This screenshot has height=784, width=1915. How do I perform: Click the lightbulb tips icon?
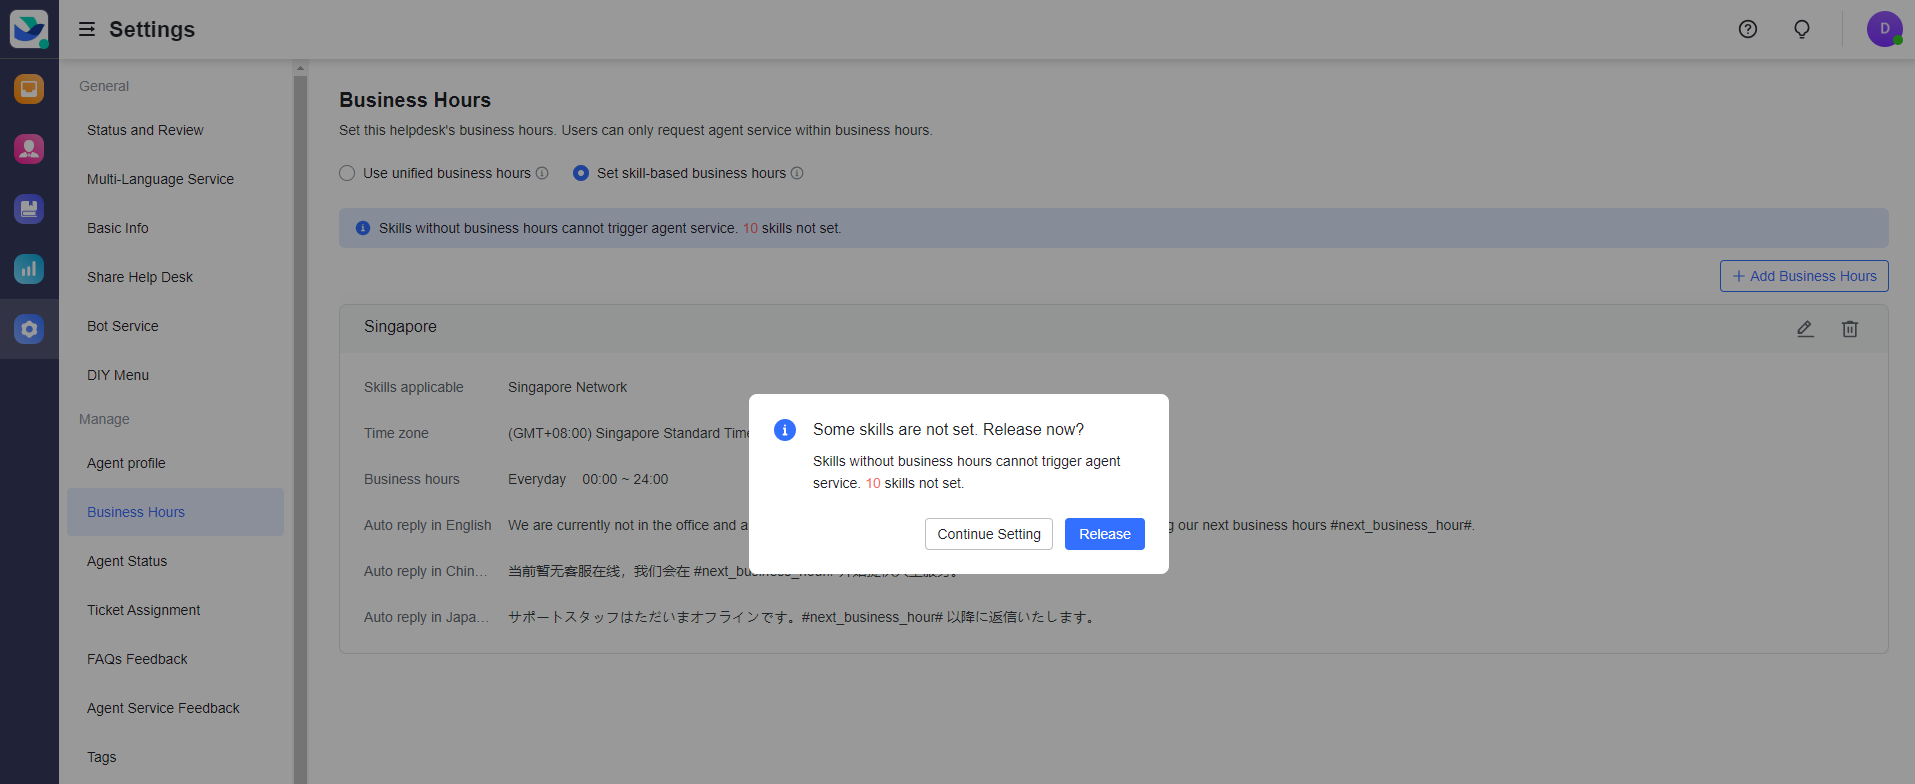(1801, 29)
